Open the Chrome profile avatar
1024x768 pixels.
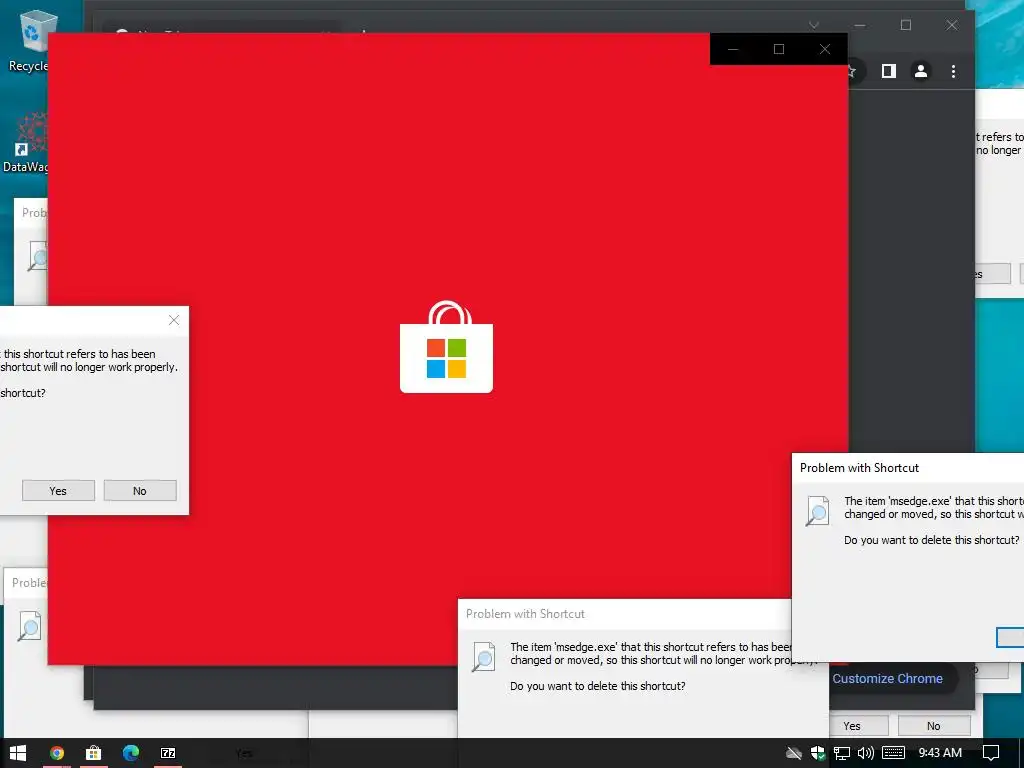[x=921, y=71]
